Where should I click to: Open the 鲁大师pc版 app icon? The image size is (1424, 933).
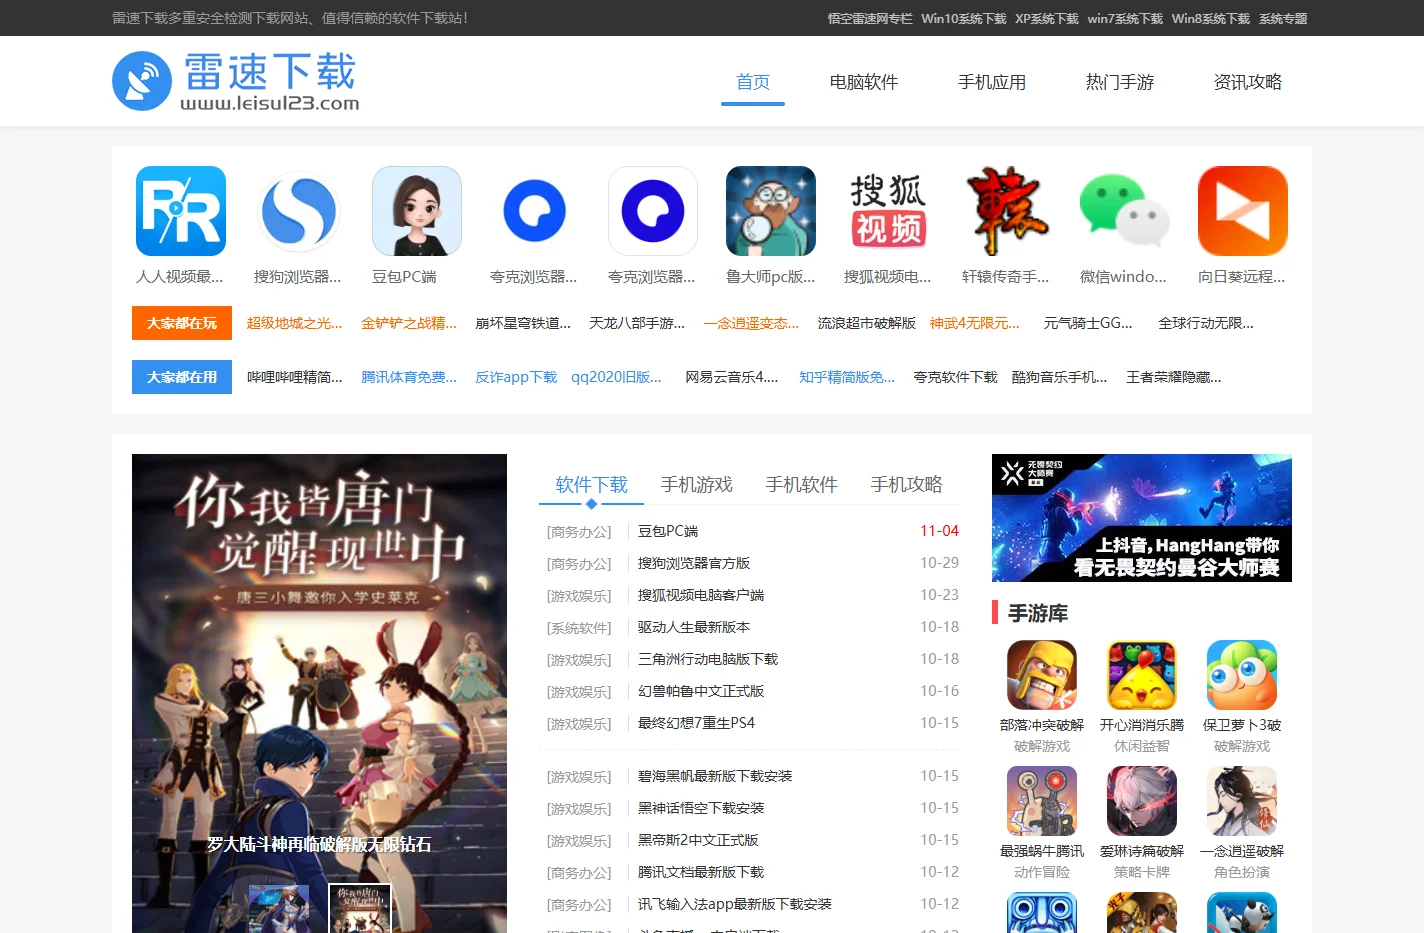click(771, 211)
